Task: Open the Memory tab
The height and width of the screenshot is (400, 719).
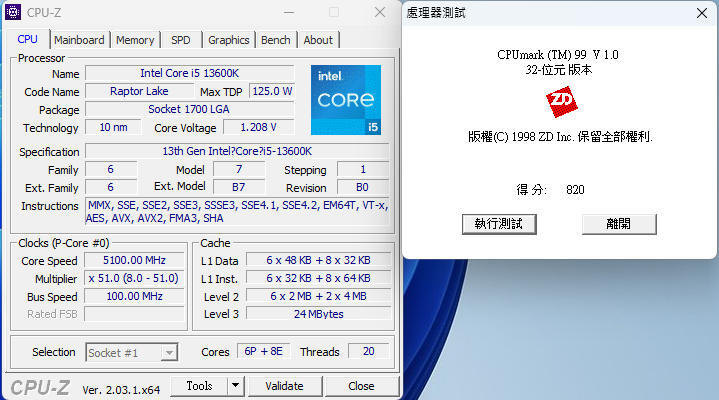Action: point(135,40)
